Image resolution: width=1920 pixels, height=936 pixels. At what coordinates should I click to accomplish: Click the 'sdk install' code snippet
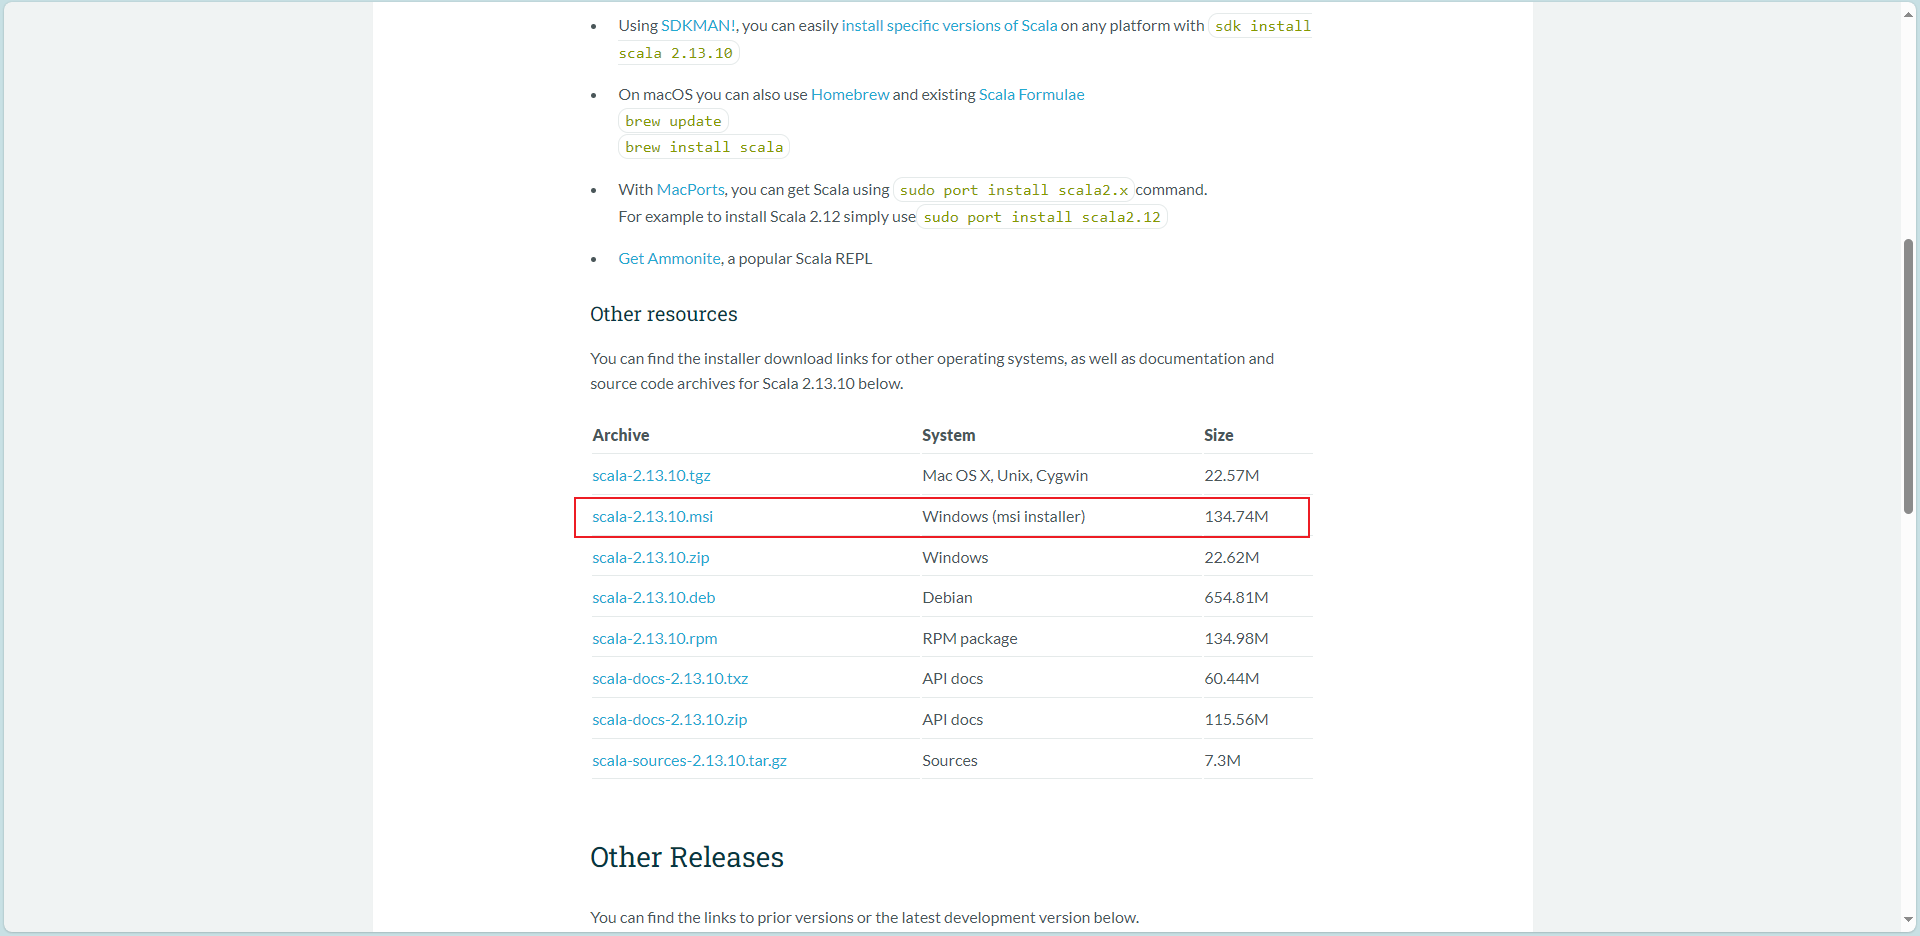(1262, 26)
